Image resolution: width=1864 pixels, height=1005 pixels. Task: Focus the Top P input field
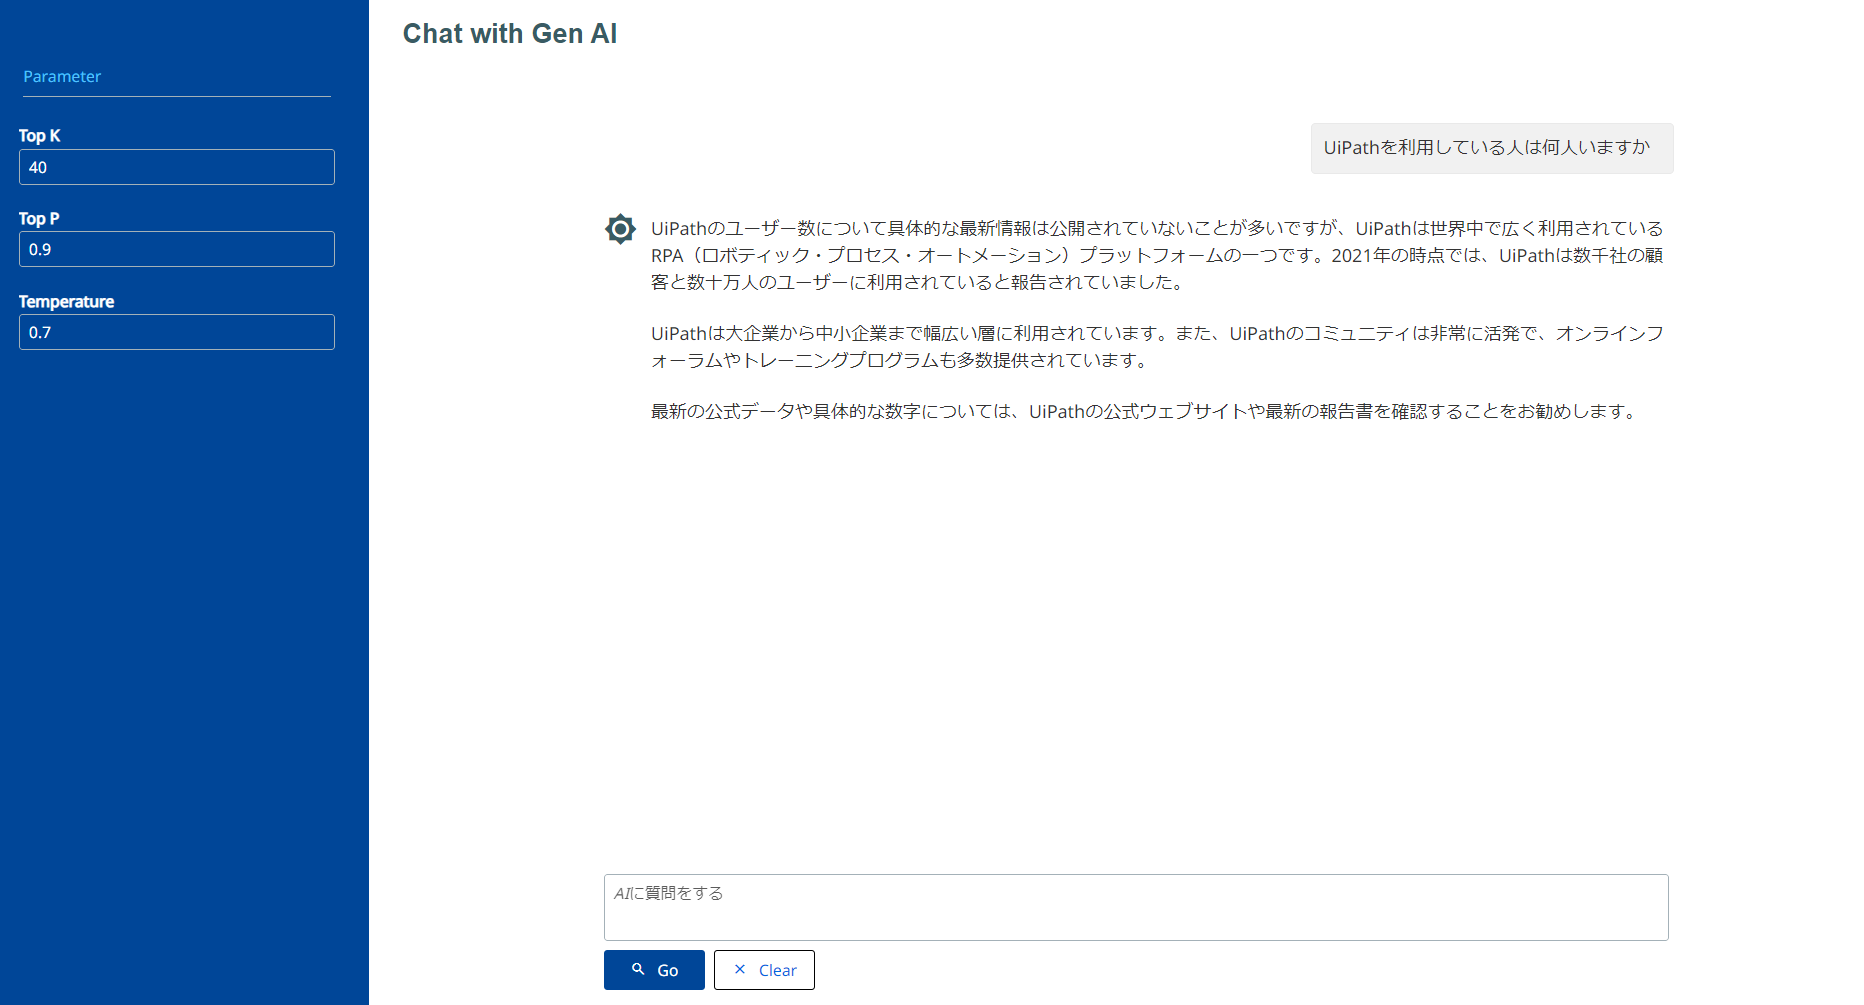click(177, 249)
